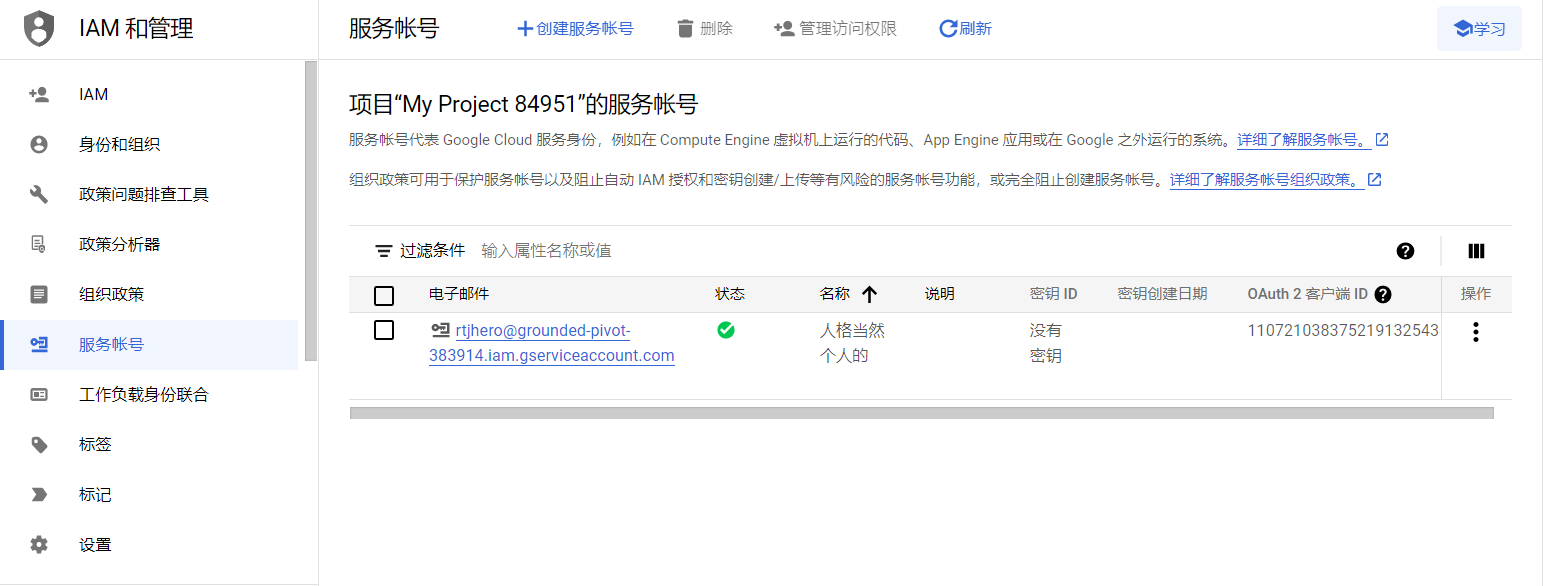Open the table help question-mark icon
The height and width of the screenshot is (586, 1543).
pos(1405,251)
